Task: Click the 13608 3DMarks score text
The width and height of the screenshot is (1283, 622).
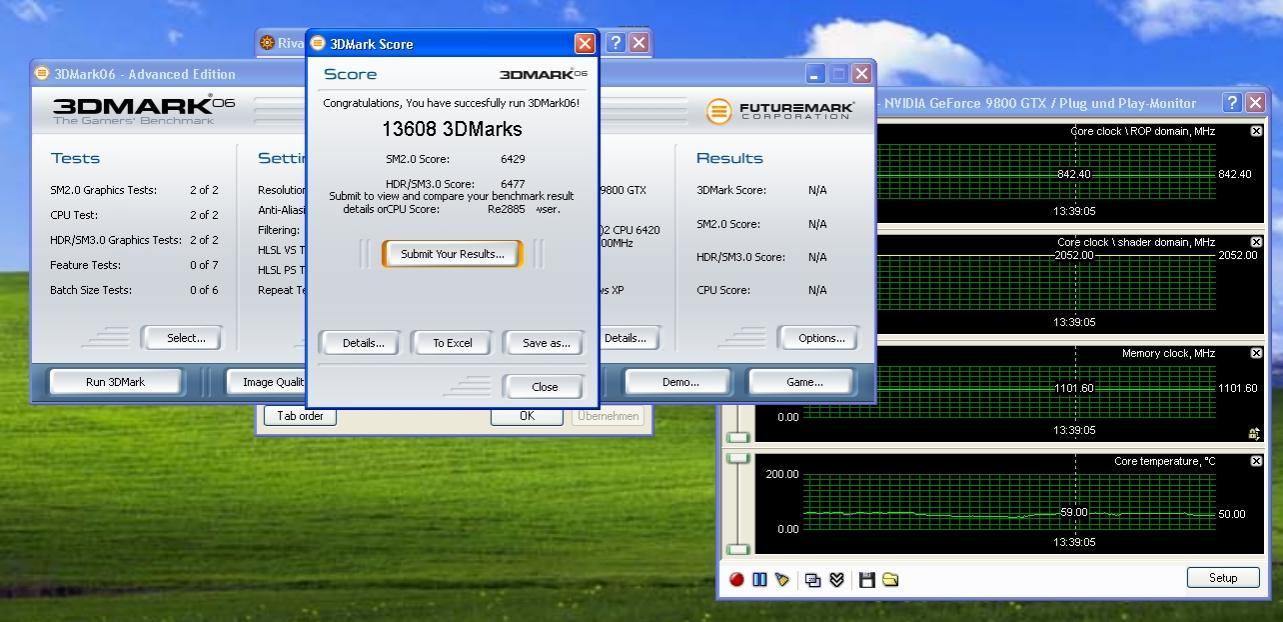Action: click(452, 129)
